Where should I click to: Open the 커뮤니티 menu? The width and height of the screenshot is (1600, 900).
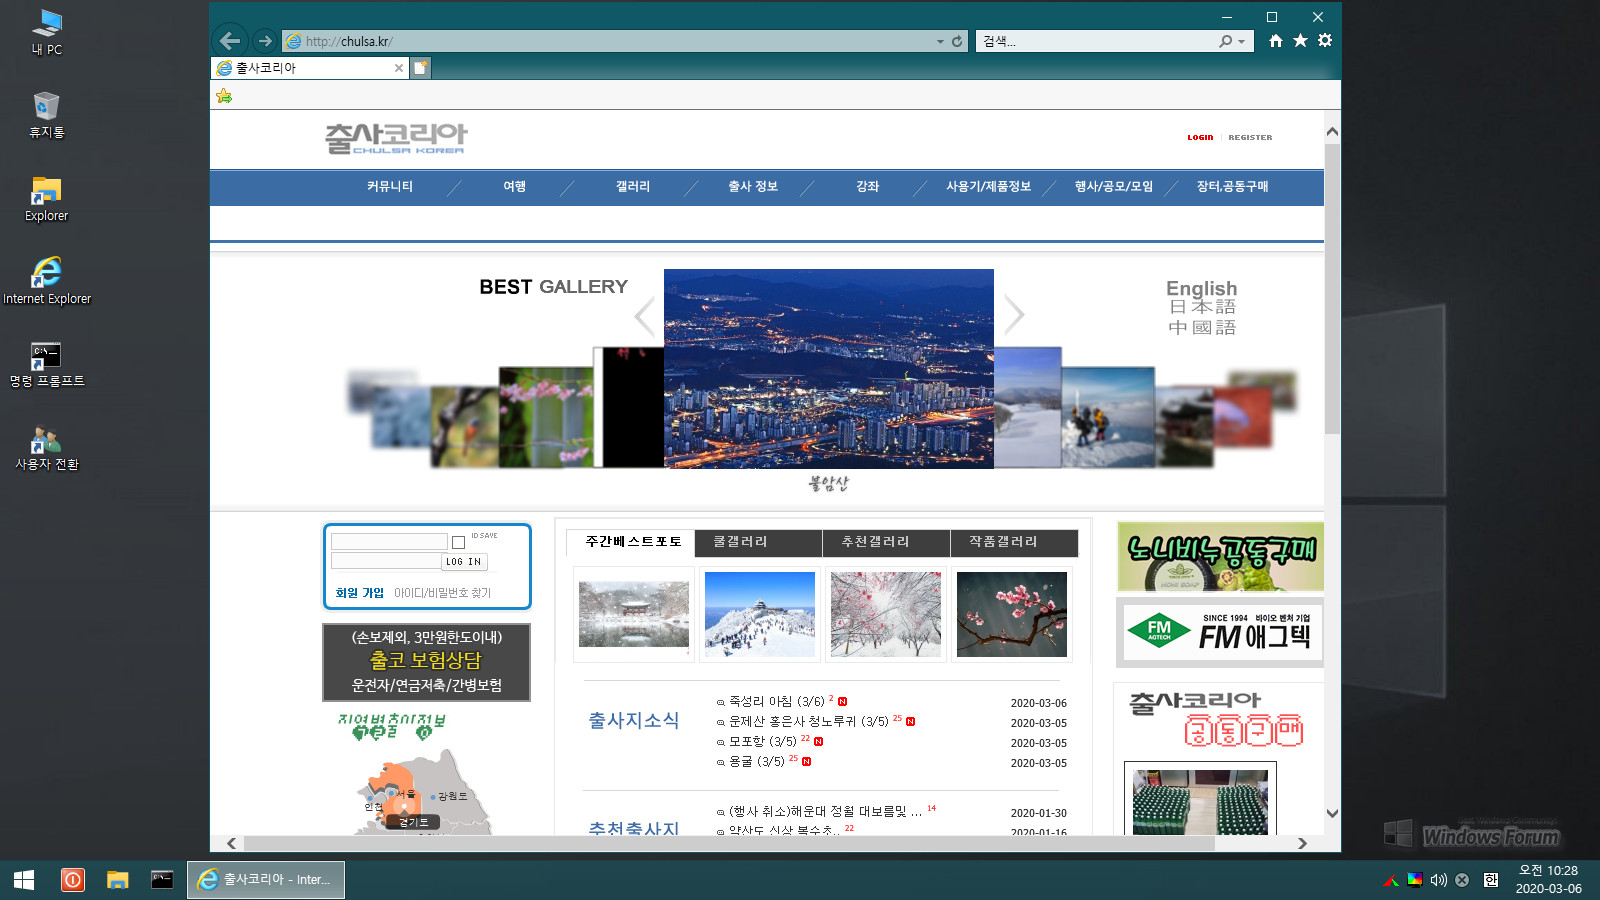[390, 187]
